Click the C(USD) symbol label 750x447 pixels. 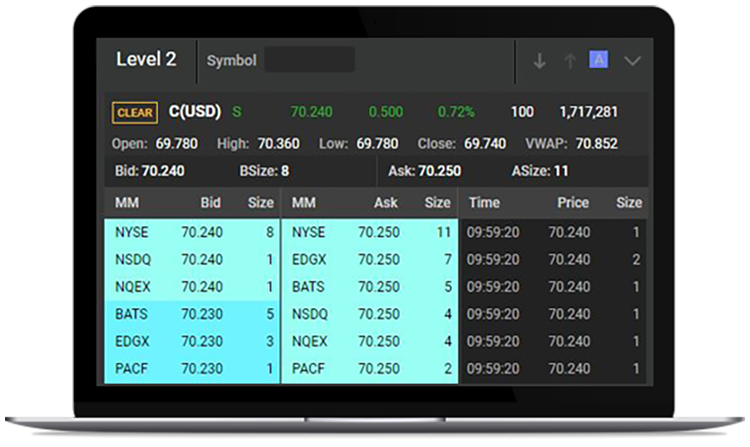[195, 112]
